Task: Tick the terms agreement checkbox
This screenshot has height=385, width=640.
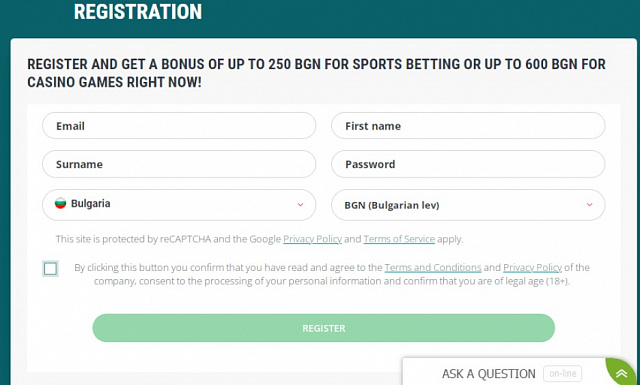Action: coord(51,269)
